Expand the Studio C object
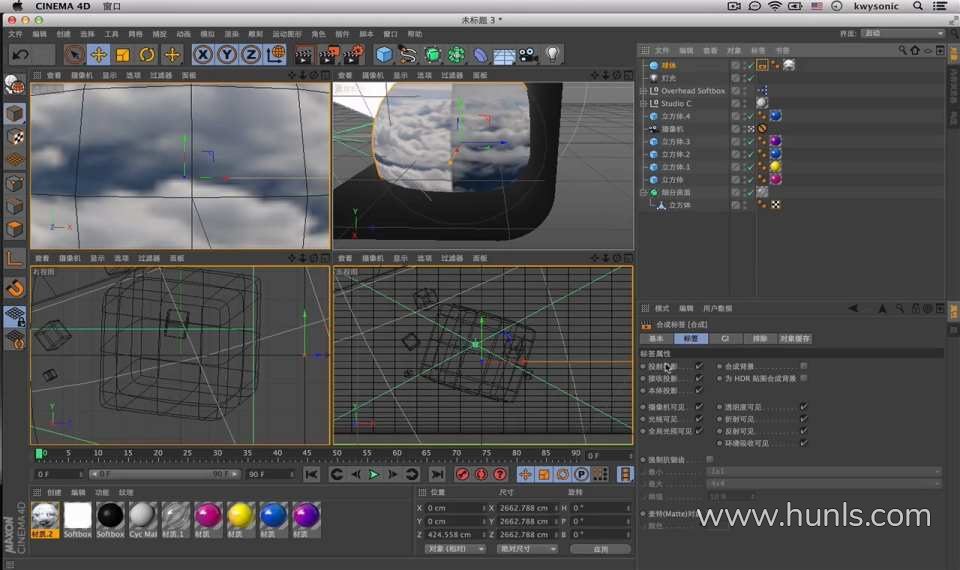Screen dimensions: 960x570 (643, 103)
